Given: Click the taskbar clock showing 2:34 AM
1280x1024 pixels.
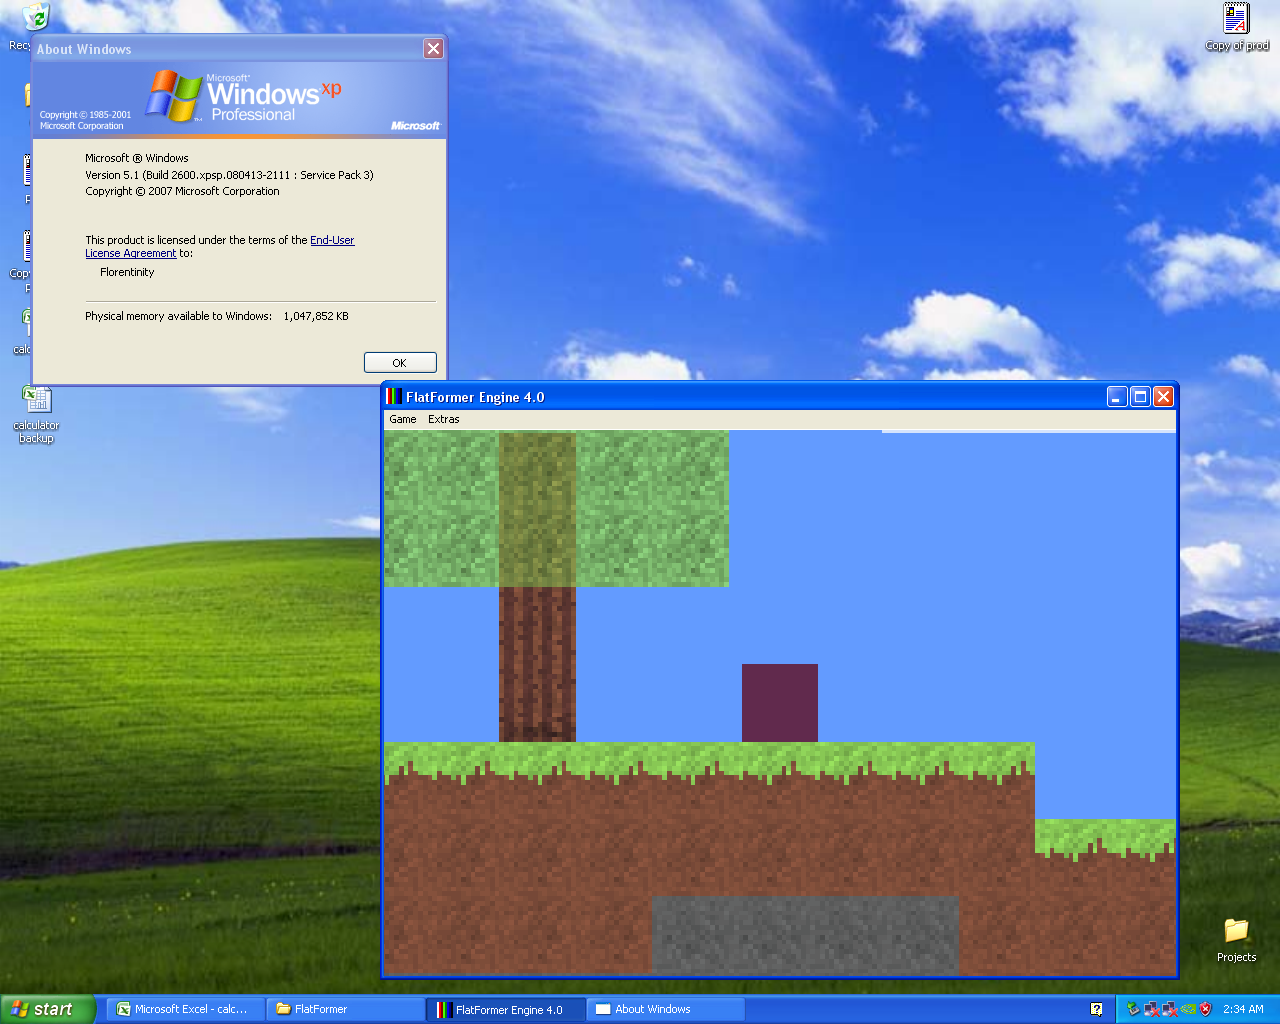Looking at the screenshot, I should [x=1243, y=1009].
